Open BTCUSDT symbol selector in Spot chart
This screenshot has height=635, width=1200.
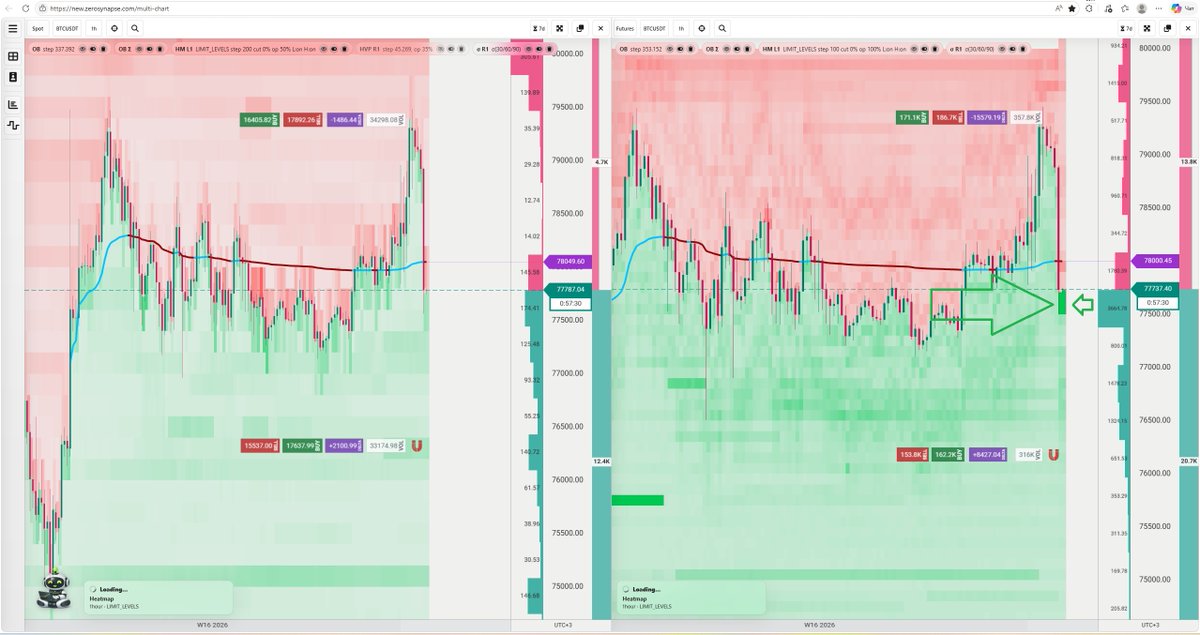point(67,29)
